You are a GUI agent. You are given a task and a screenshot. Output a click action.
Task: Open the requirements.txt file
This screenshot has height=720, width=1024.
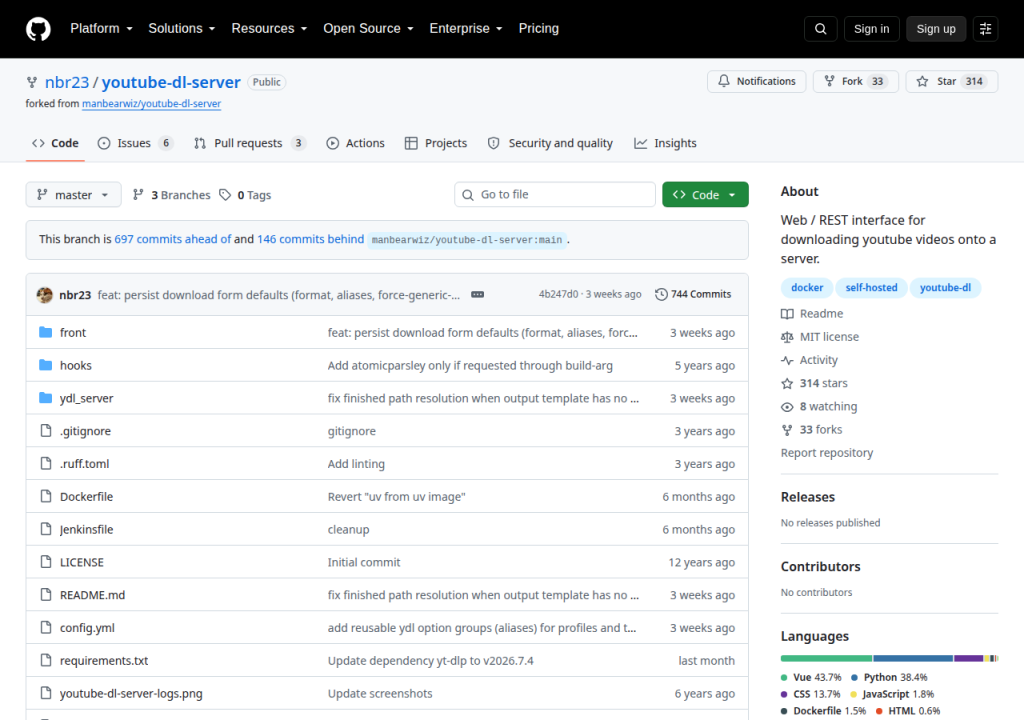[x=104, y=661]
